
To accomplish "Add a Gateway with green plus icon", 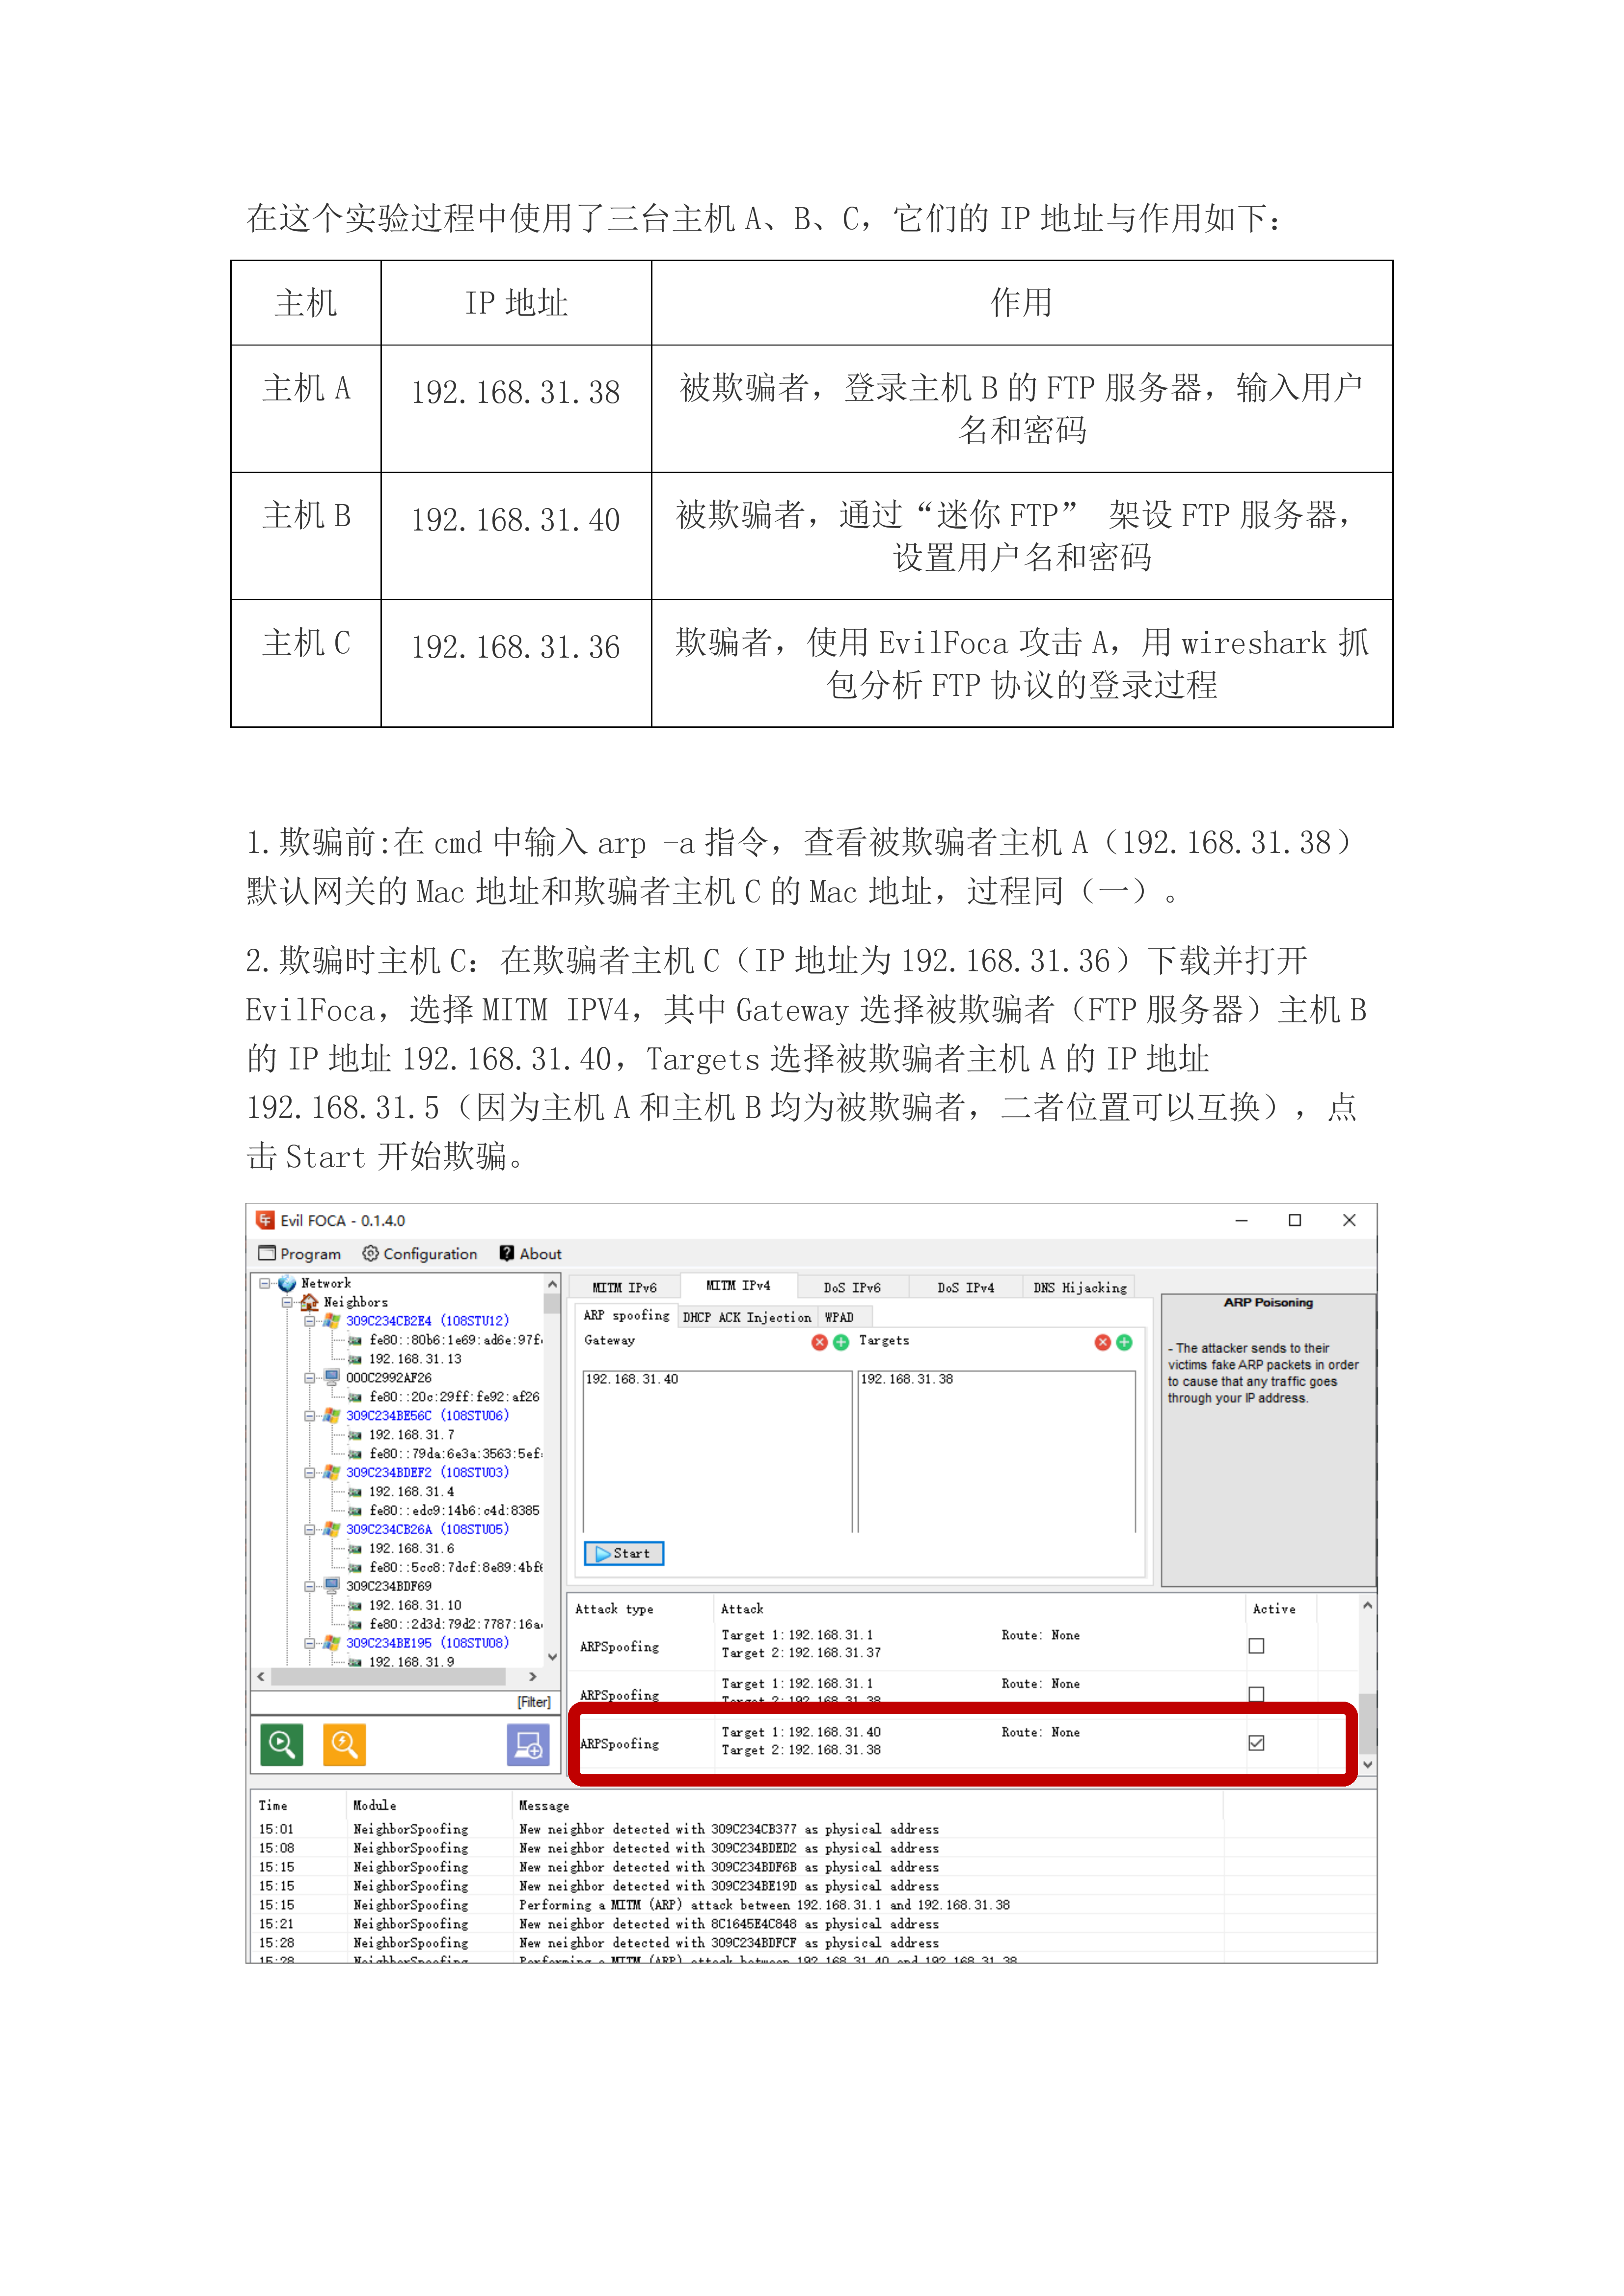I will pyautogui.click(x=841, y=1342).
